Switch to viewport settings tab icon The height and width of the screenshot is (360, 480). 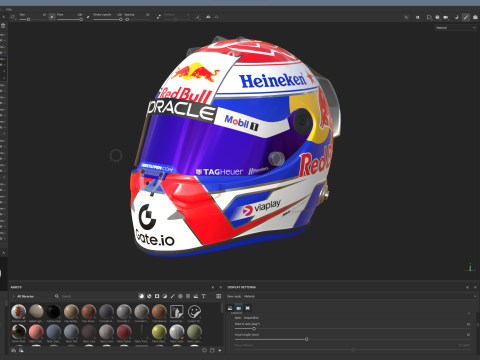(247, 308)
